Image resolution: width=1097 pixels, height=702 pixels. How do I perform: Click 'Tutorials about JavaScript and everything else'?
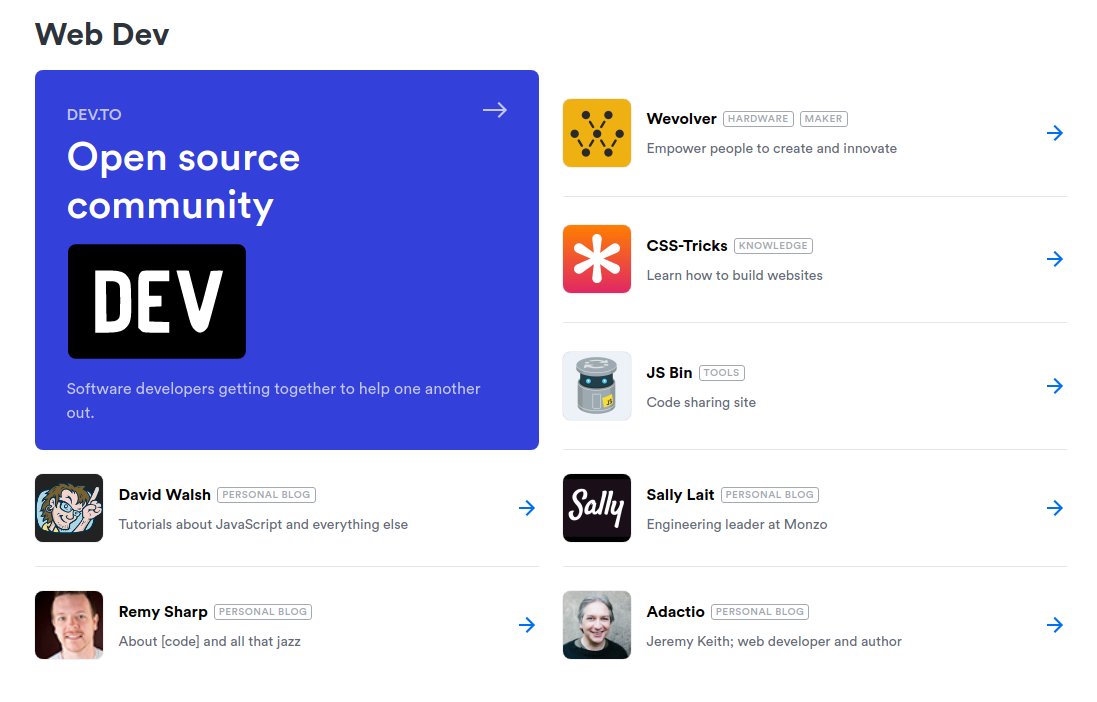263,524
